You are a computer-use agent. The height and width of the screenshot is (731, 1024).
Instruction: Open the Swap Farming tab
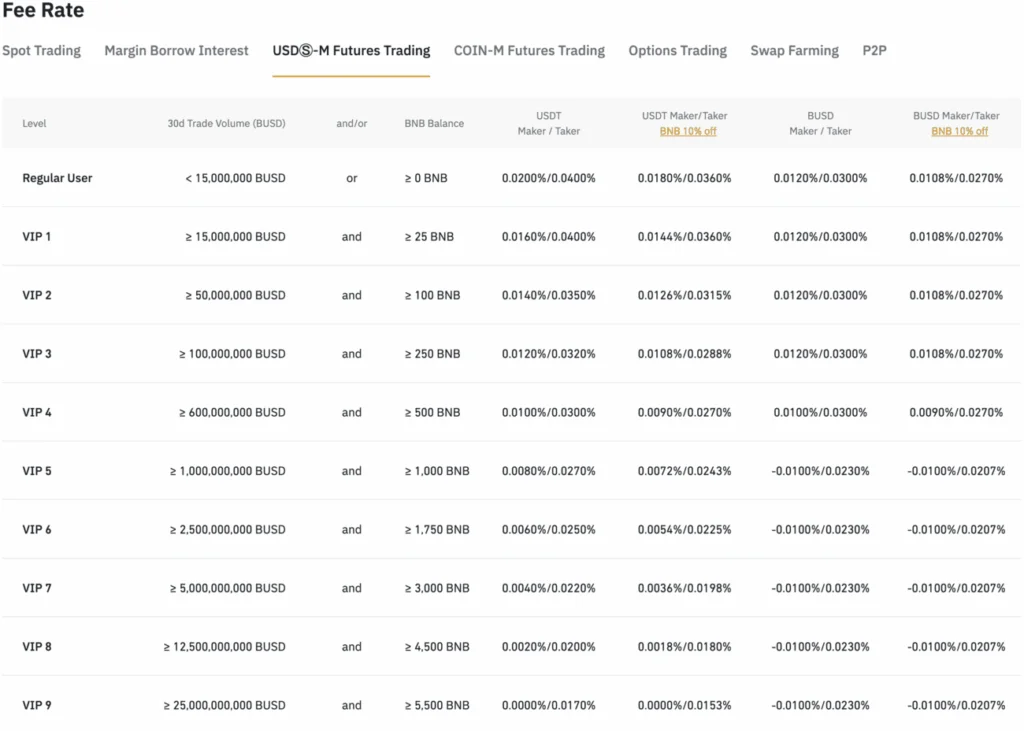(x=794, y=50)
